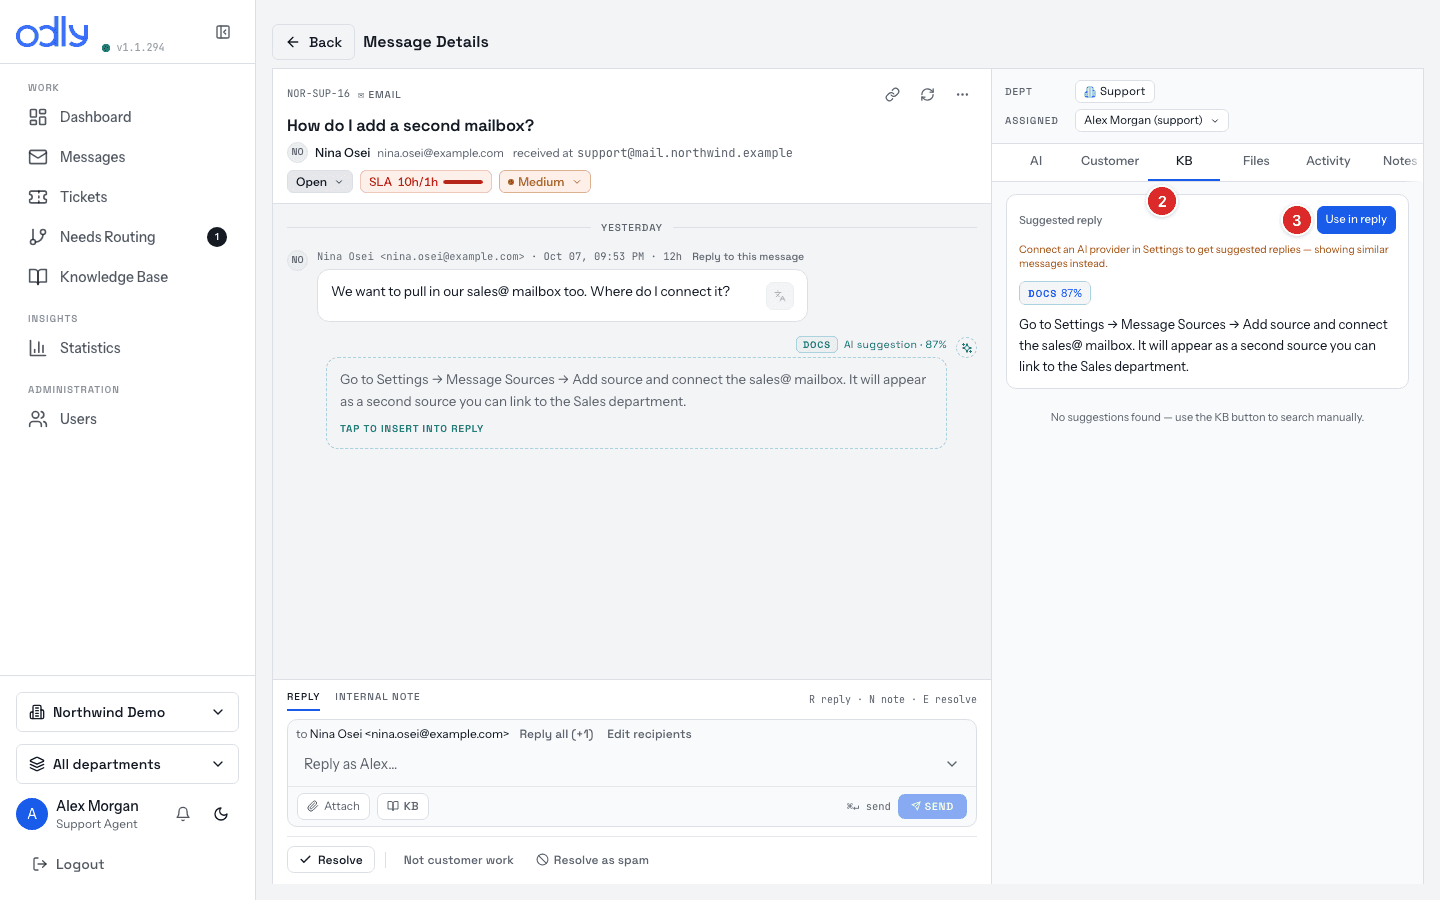Attach a file to the reply
Viewport: 1440px width, 900px height.
point(333,806)
